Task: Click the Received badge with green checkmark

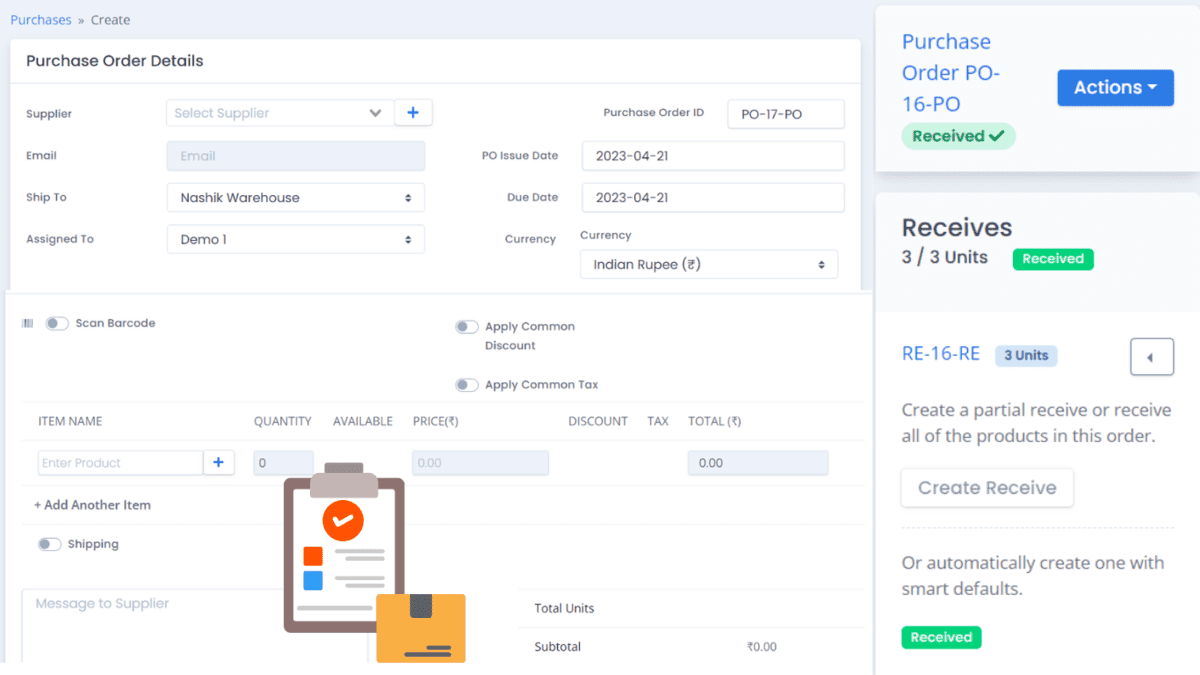Action: coord(957,135)
